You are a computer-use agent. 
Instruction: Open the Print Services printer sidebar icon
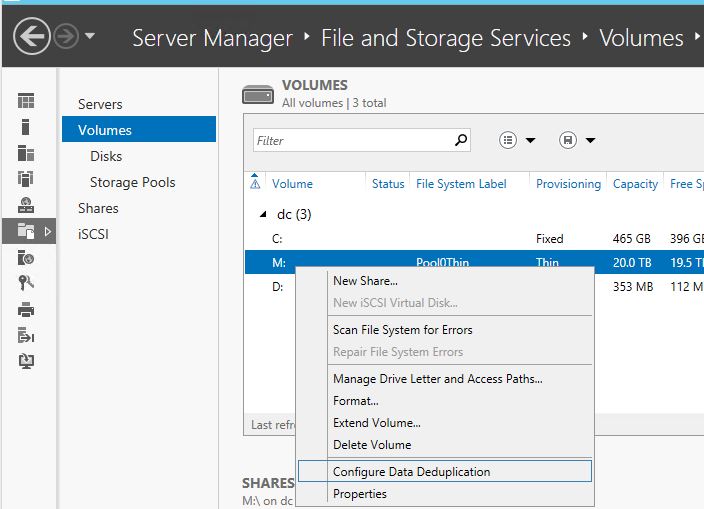pos(26,310)
